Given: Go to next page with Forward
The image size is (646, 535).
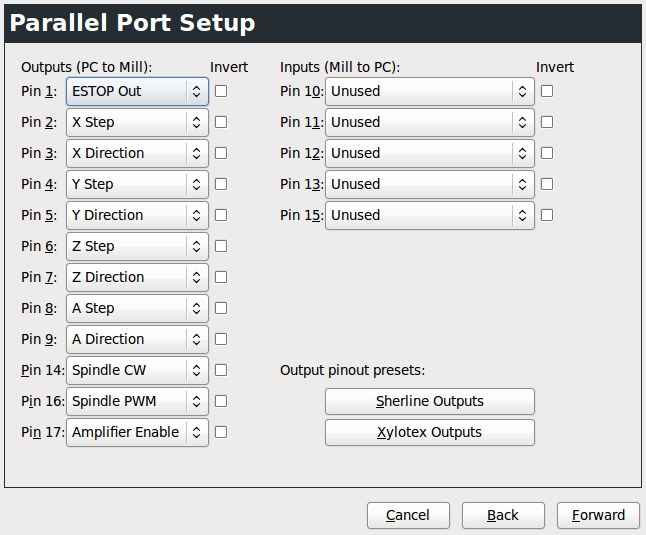Looking at the screenshot, I should 598,515.
